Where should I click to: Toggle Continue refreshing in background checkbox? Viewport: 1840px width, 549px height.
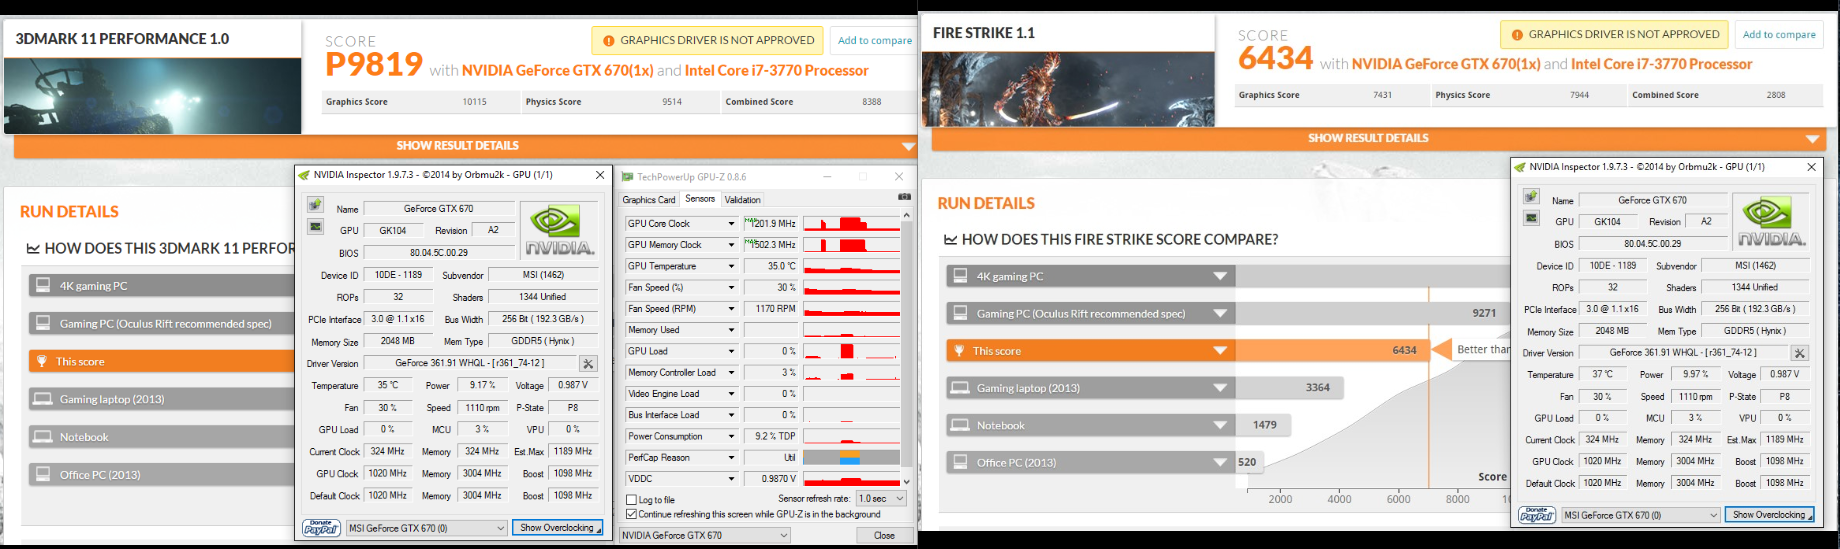[x=631, y=514]
